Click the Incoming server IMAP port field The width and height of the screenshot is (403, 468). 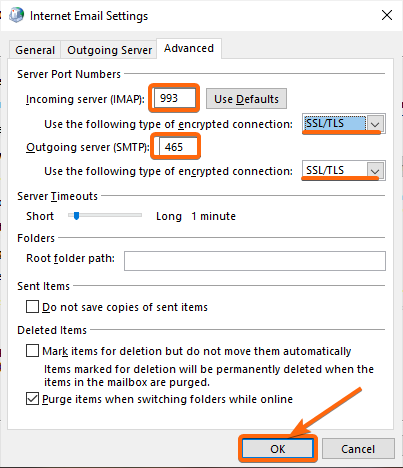(x=175, y=98)
